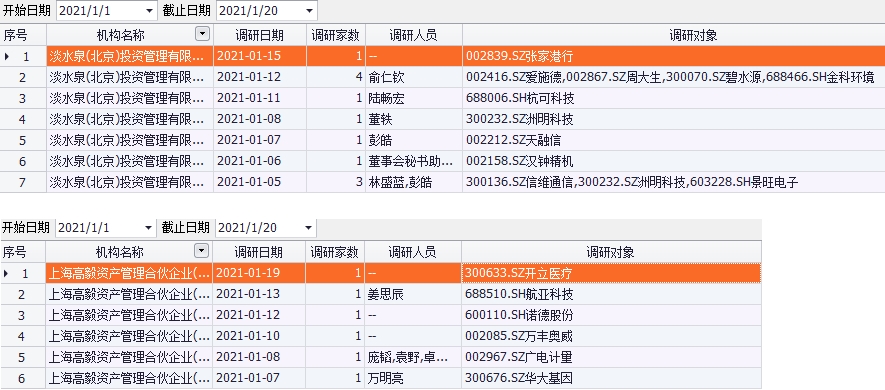
Task: Click the 2021-01-11 date cell
Action: 260,98
